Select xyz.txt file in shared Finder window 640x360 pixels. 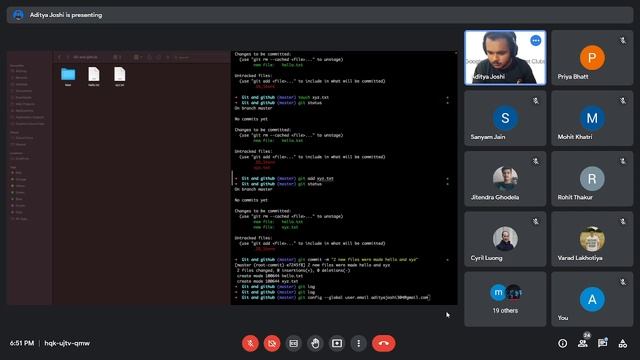pyautogui.click(x=119, y=76)
